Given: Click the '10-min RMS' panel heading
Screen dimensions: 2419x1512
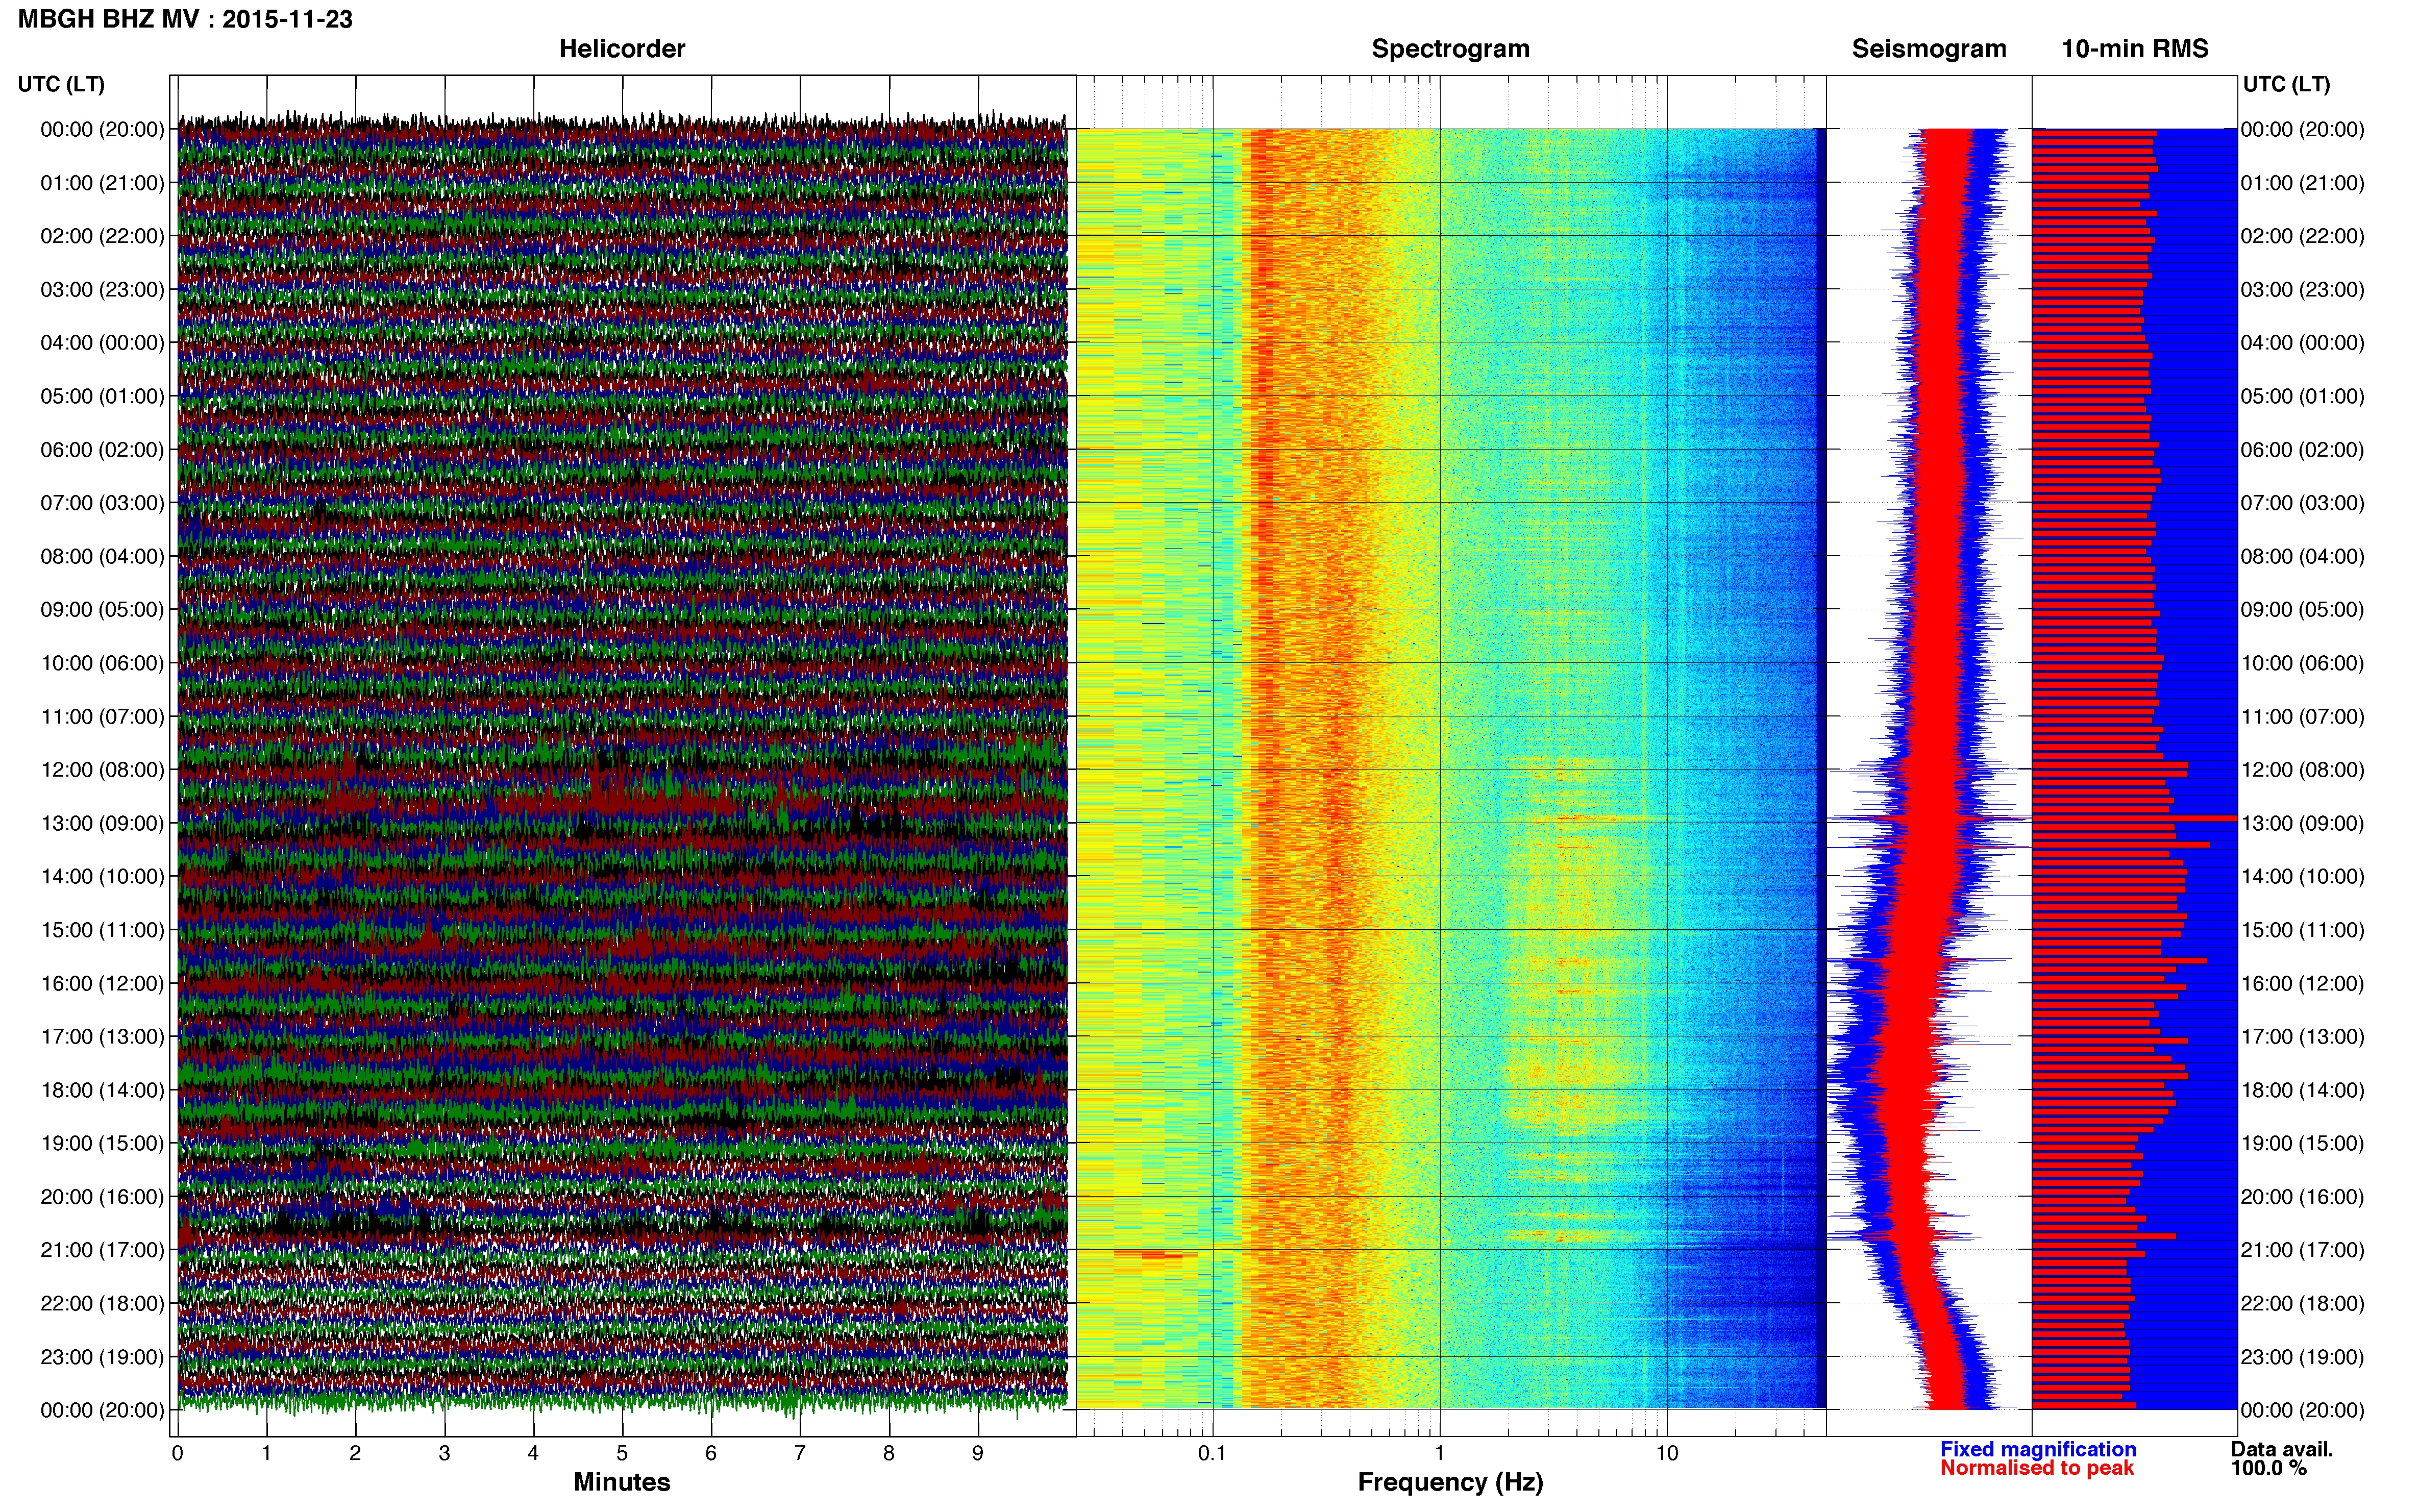Looking at the screenshot, I should [x=2135, y=49].
